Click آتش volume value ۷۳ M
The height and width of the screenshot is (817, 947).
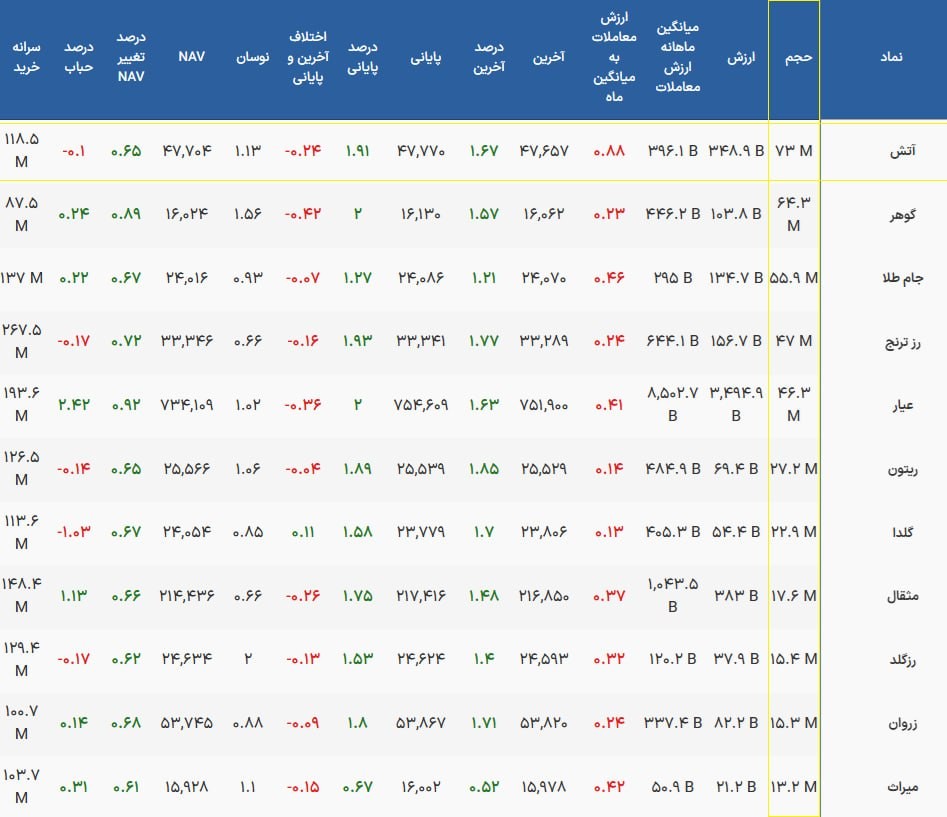point(794,151)
